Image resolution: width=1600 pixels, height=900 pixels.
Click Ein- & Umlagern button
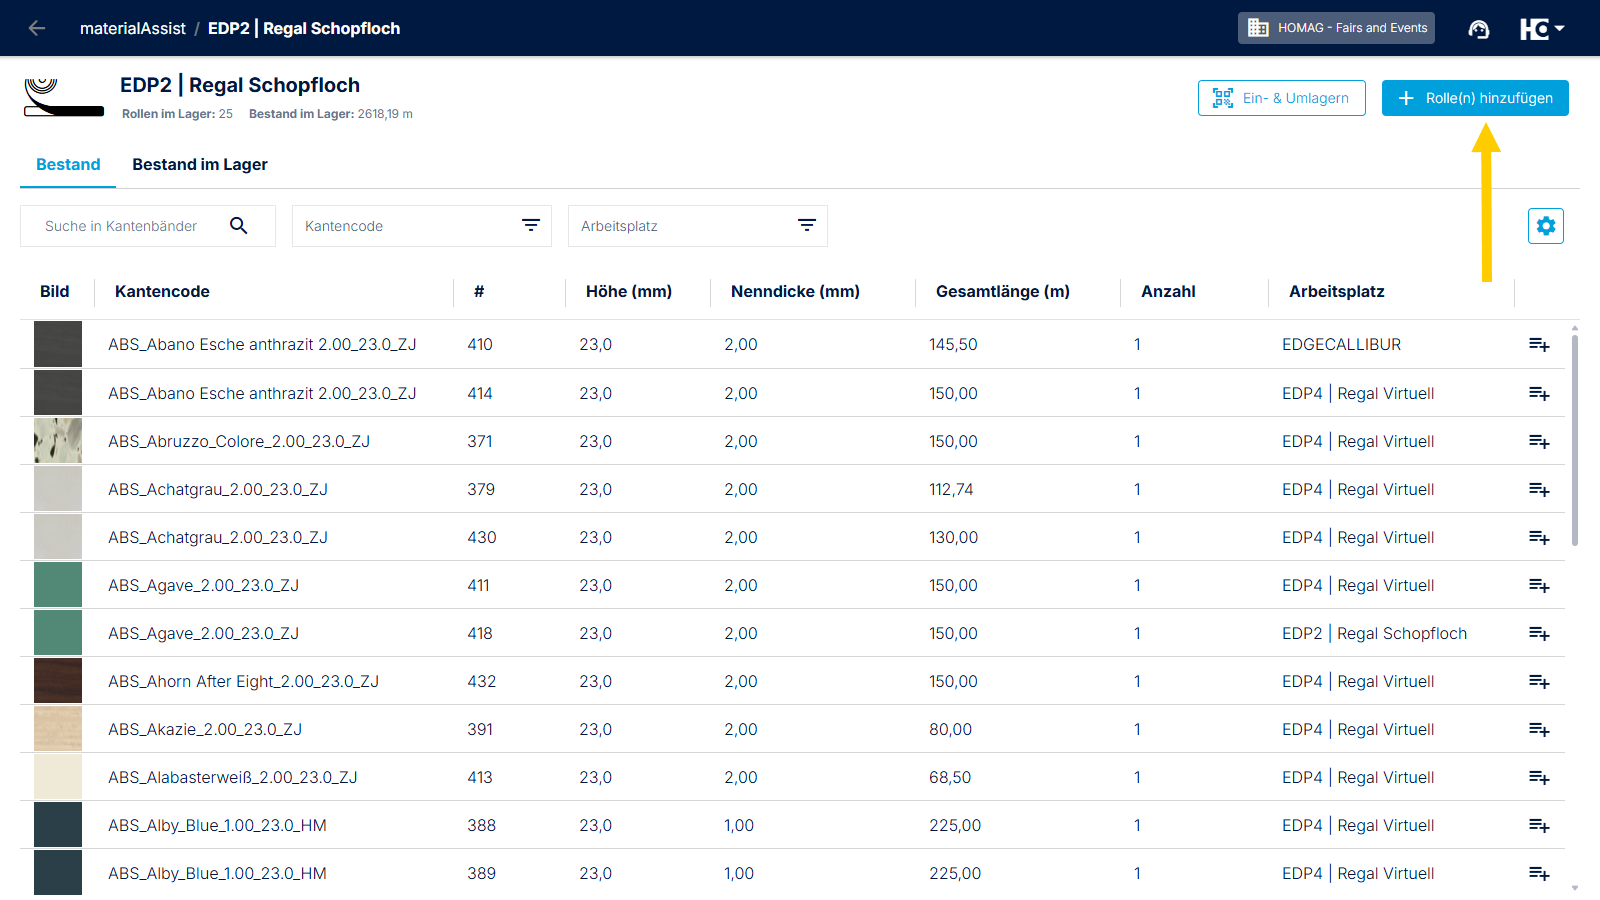pos(1282,98)
